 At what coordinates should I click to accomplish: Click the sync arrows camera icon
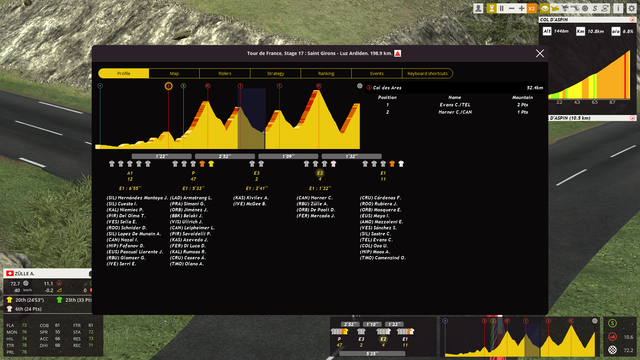pyautogui.click(x=605, y=8)
